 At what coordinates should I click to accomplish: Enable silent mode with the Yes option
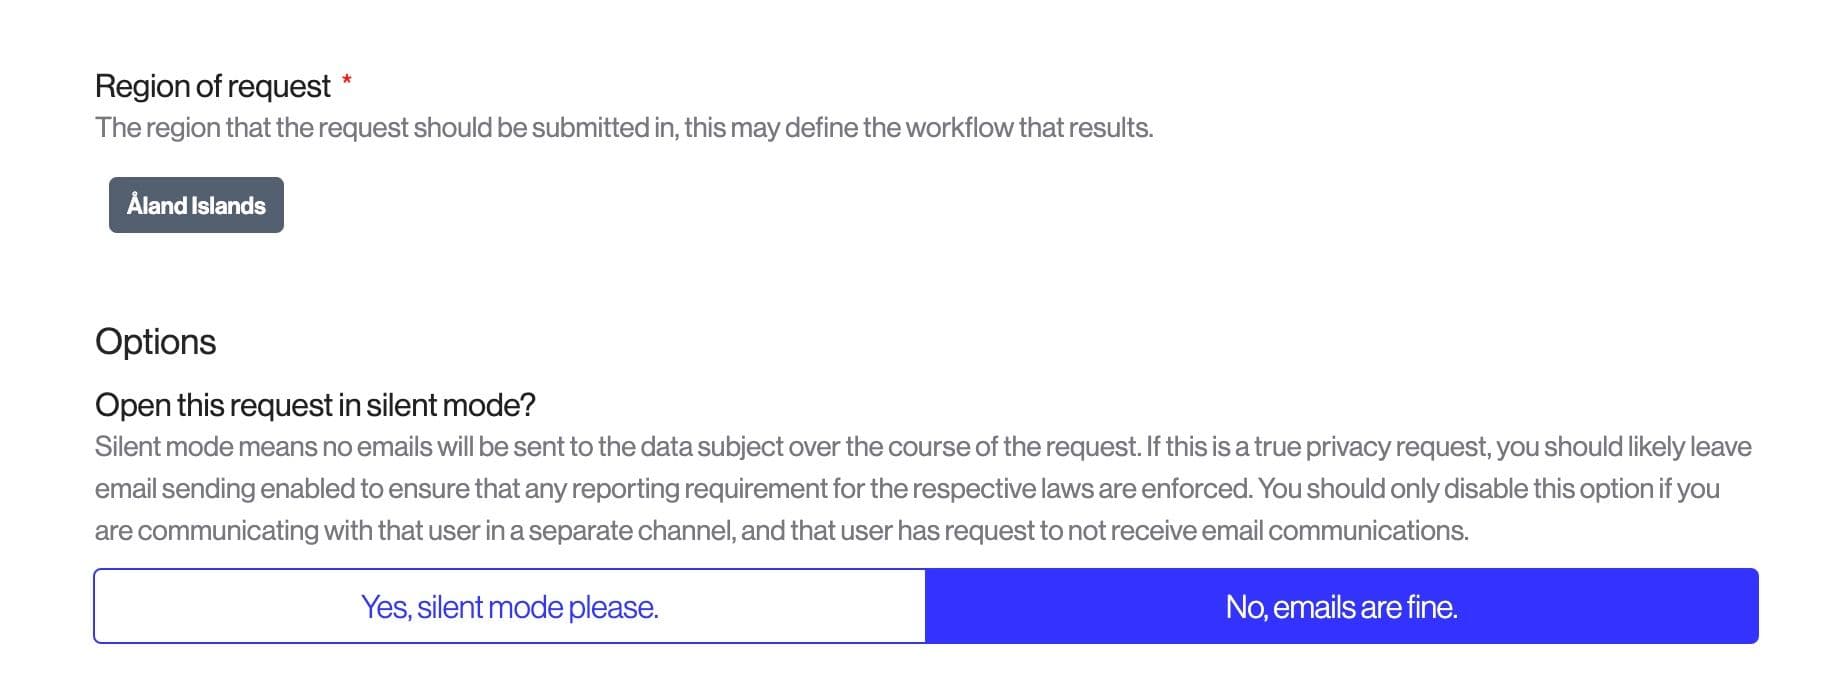coord(509,607)
